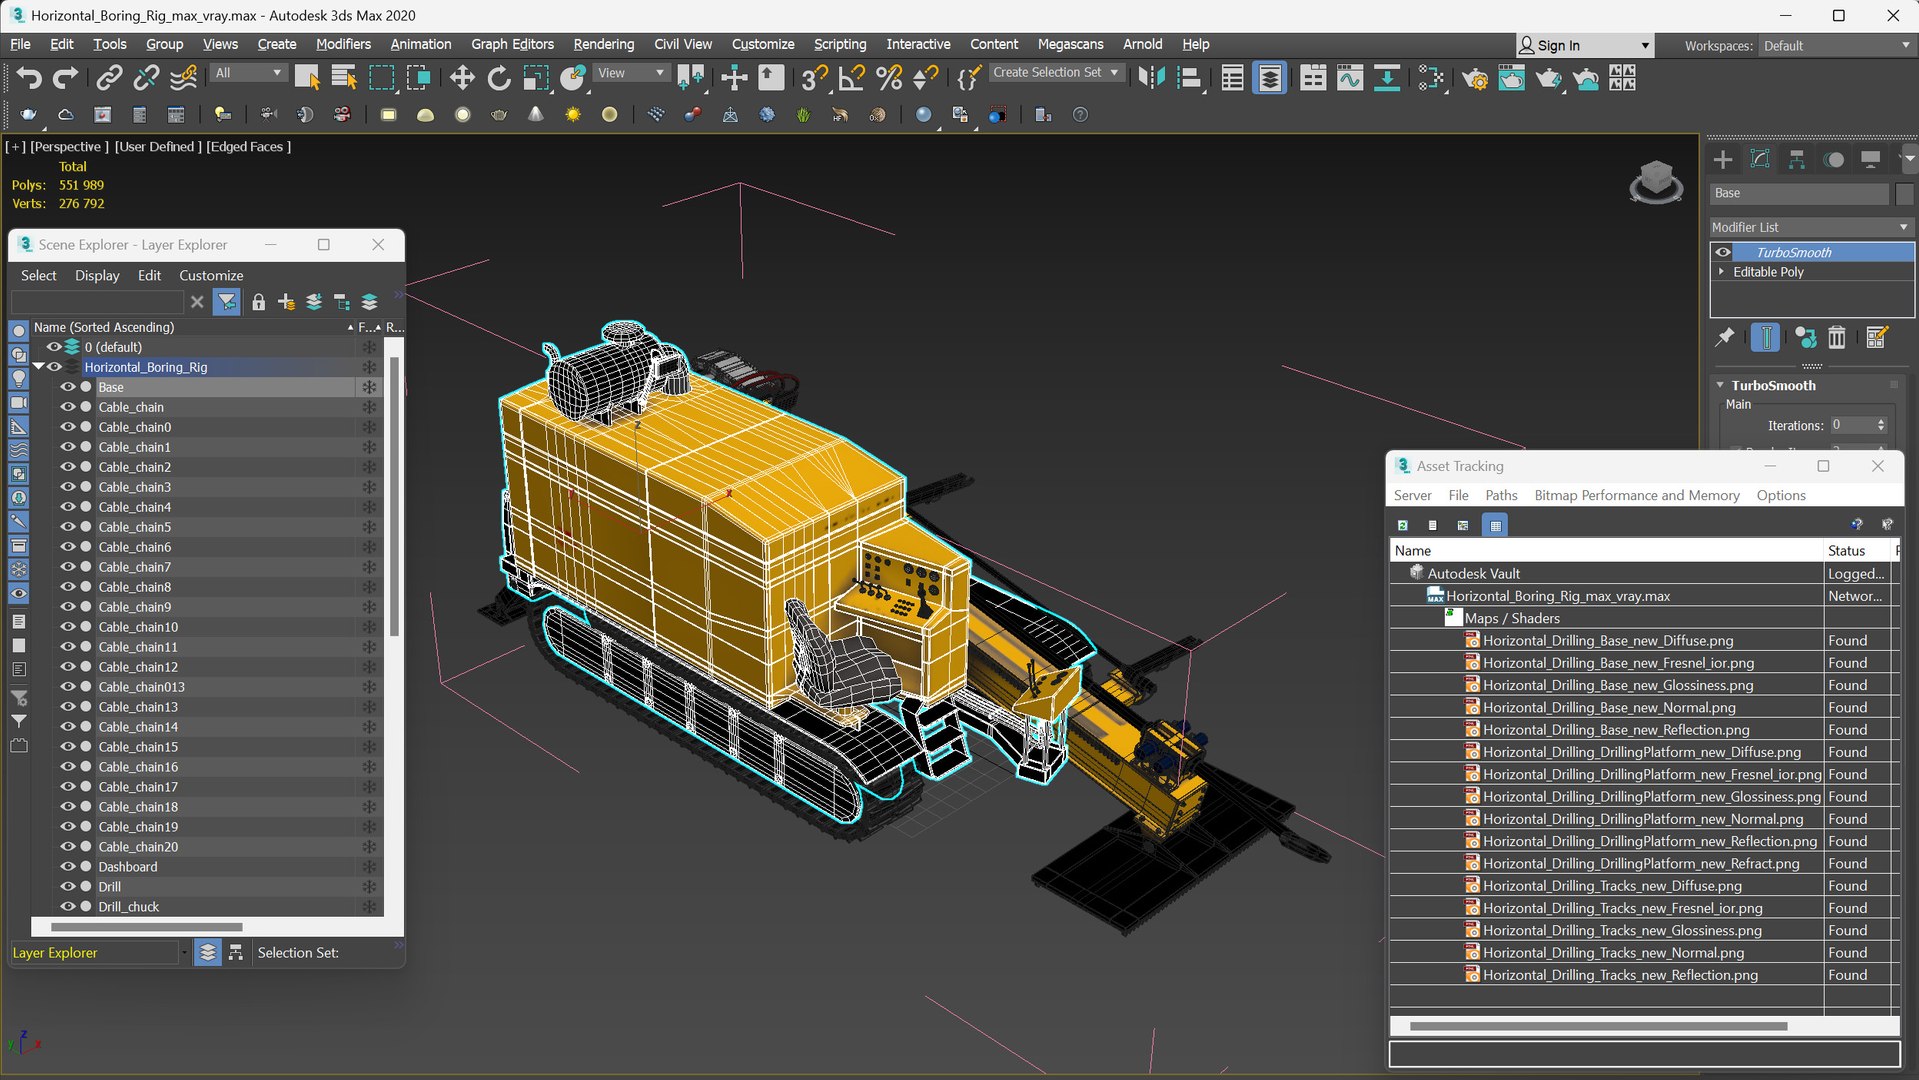Open Paths menu in Asset Tracking
The image size is (1919, 1080).
[x=1500, y=495]
